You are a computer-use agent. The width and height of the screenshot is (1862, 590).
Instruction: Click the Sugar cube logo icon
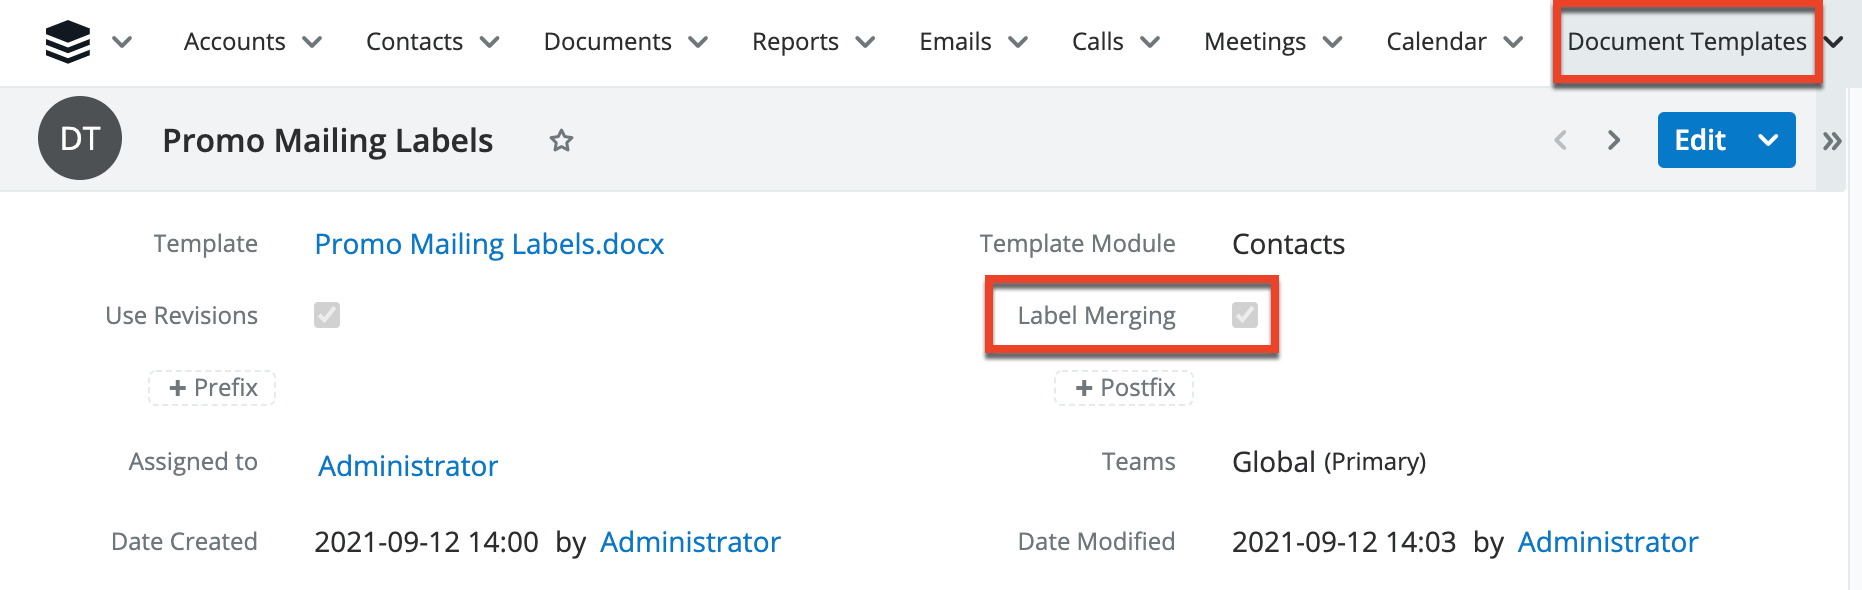(68, 42)
